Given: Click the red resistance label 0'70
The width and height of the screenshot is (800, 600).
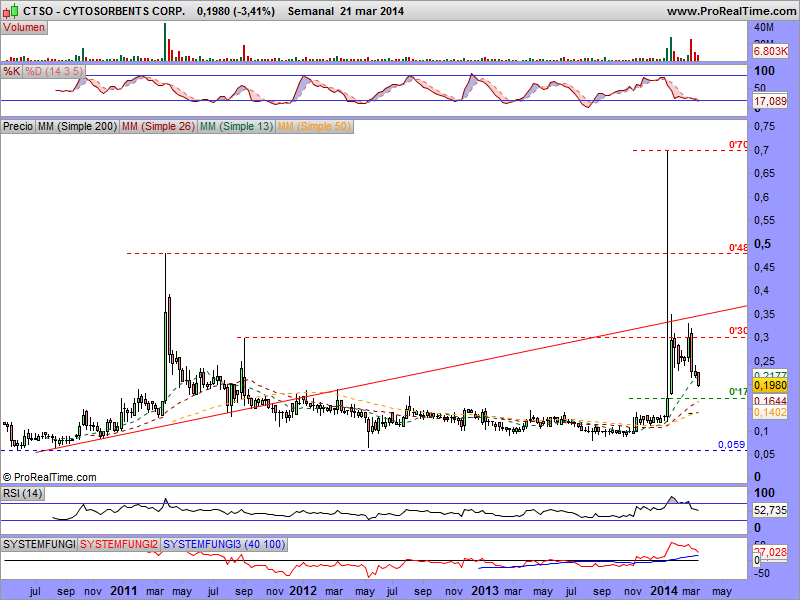Looking at the screenshot, I should (x=738, y=145).
